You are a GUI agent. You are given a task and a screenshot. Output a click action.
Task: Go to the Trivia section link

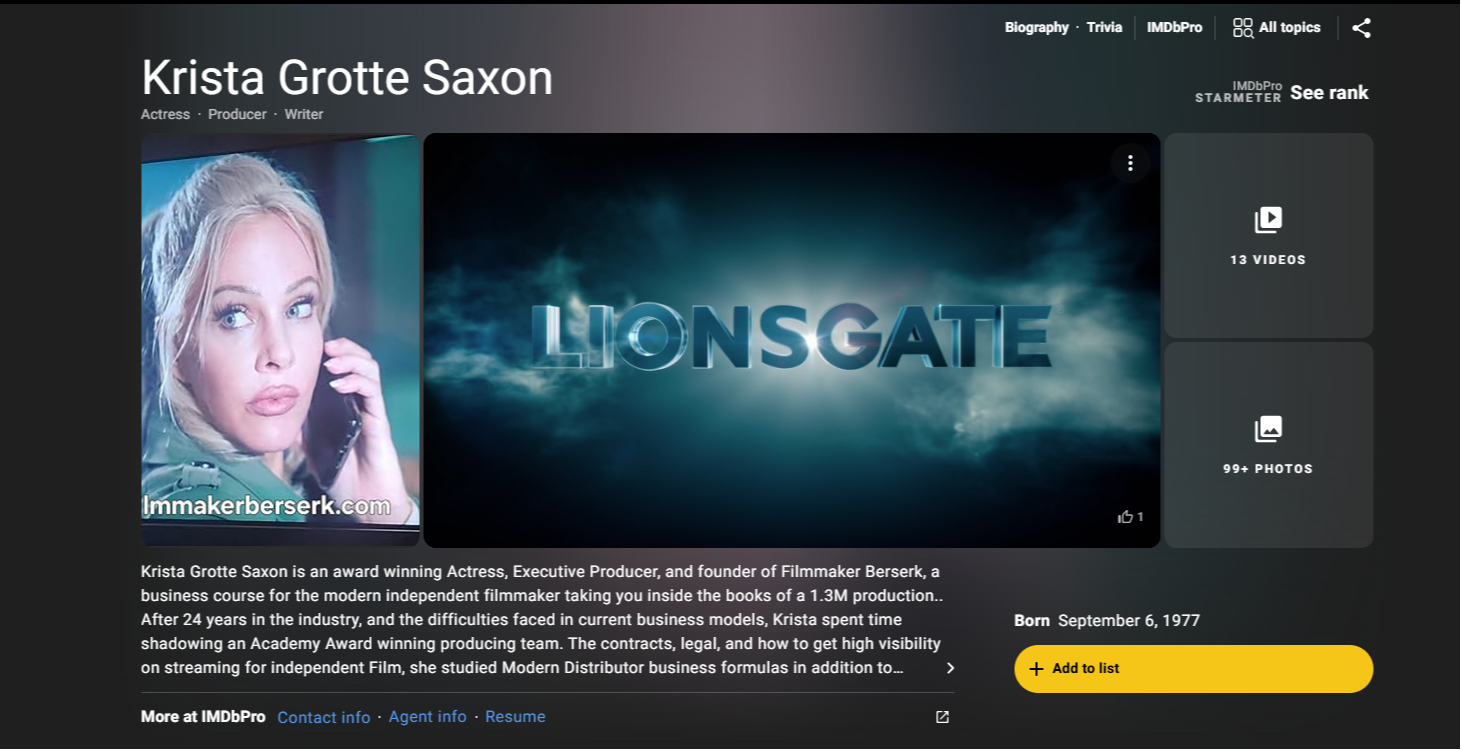coord(1104,28)
